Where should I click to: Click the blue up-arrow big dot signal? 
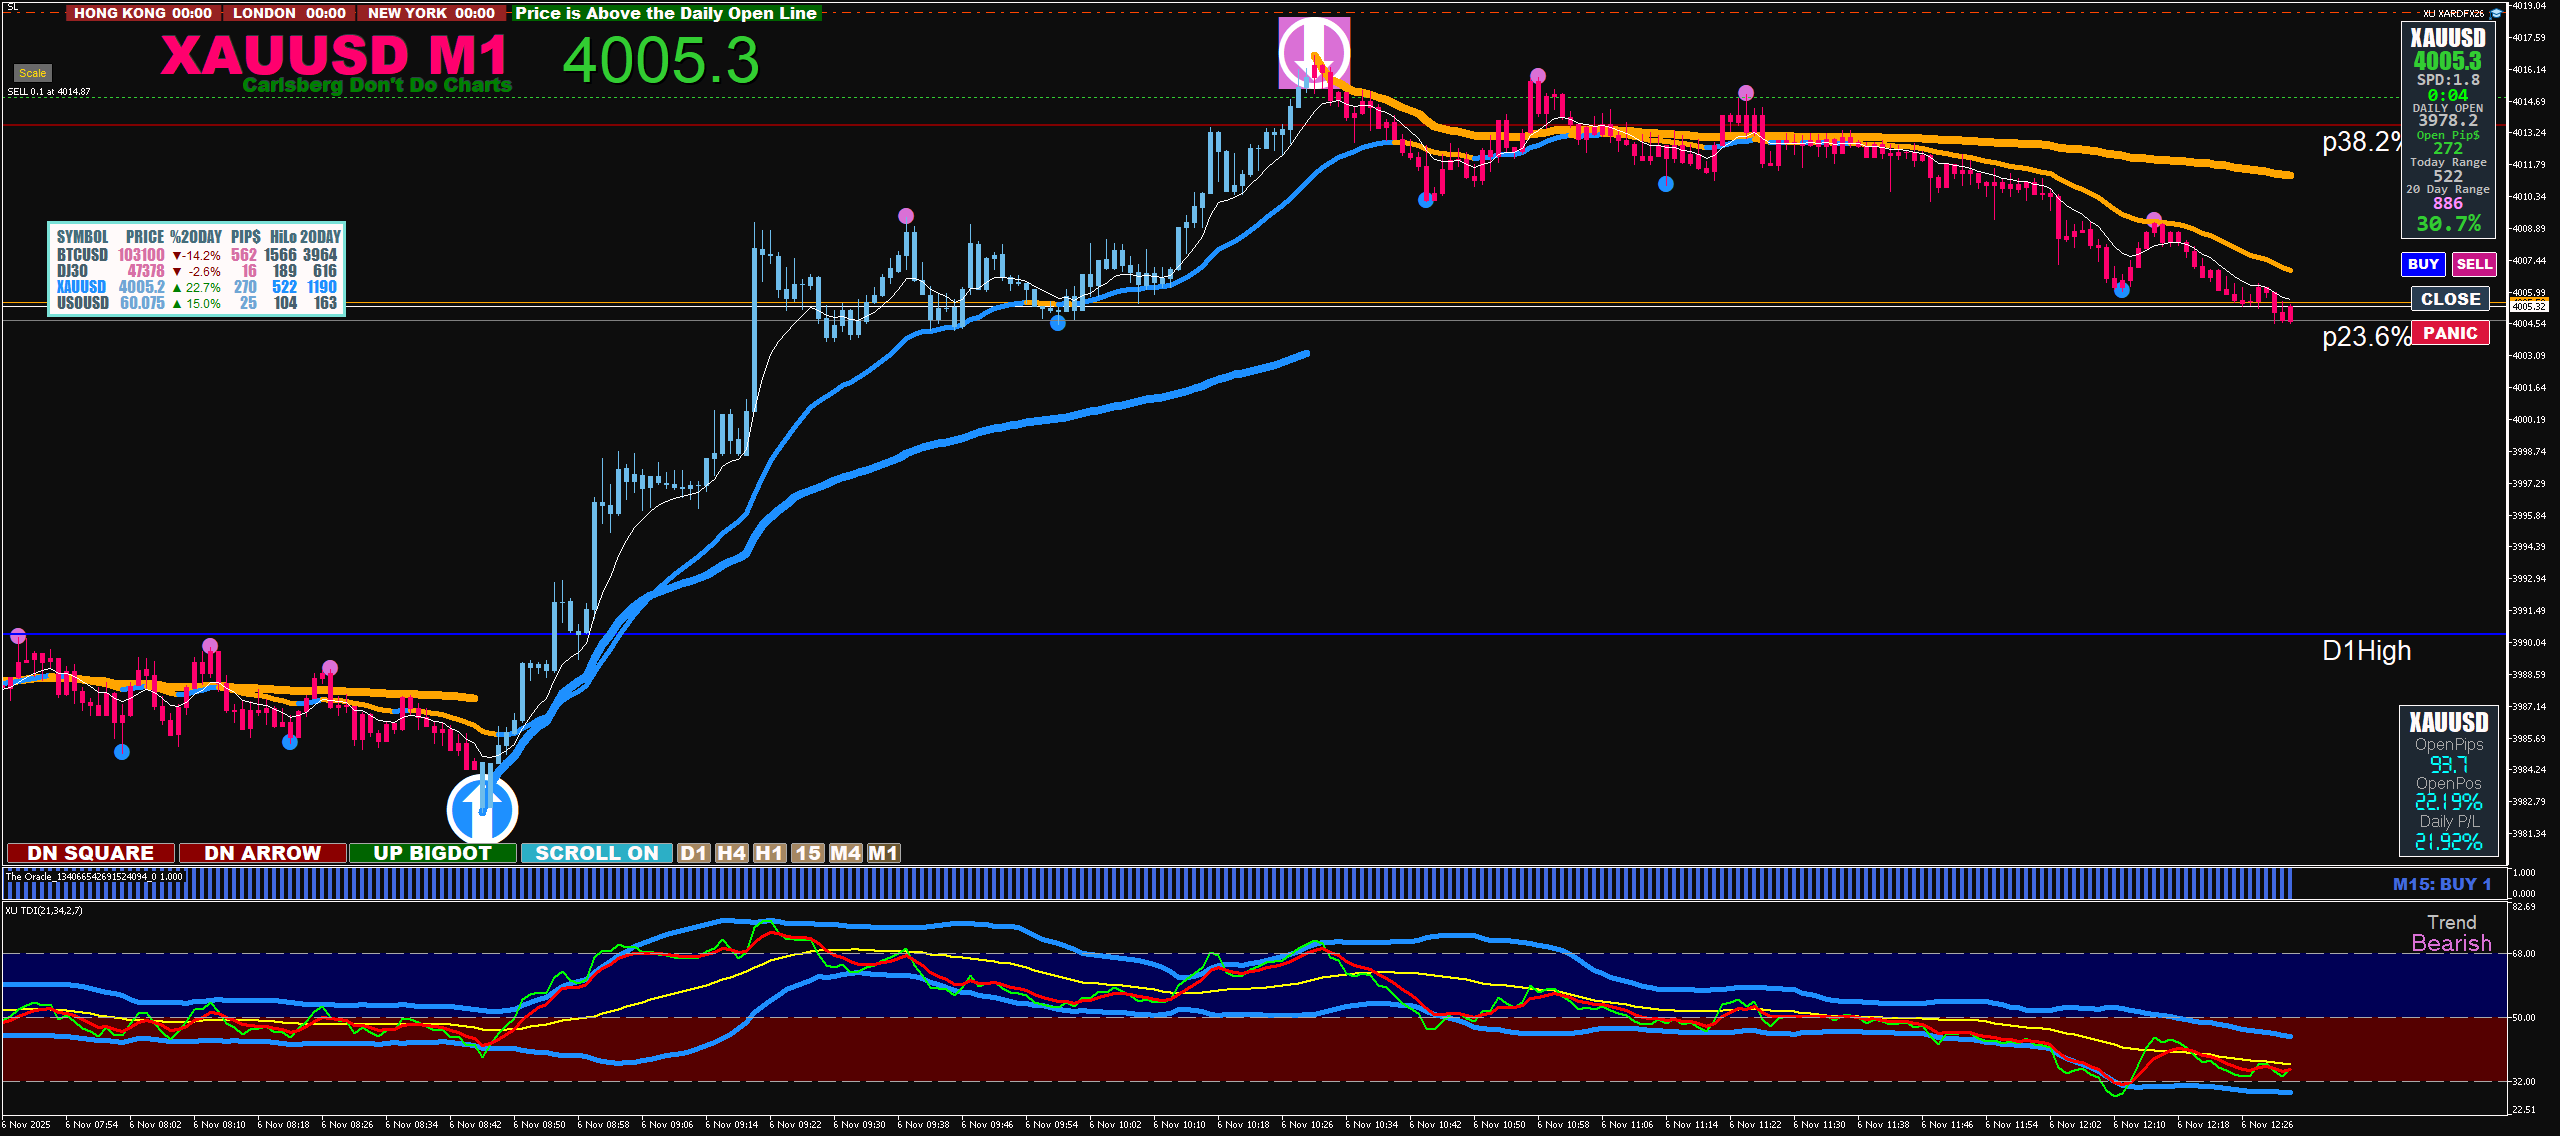[x=482, y=808]
